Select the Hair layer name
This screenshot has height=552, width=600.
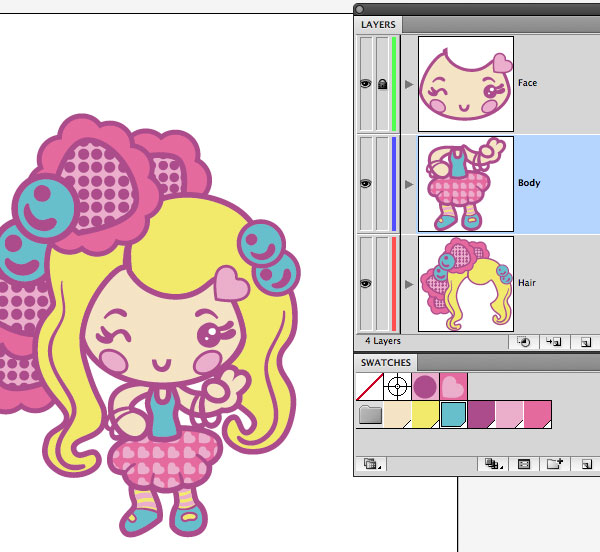point(527,283)
